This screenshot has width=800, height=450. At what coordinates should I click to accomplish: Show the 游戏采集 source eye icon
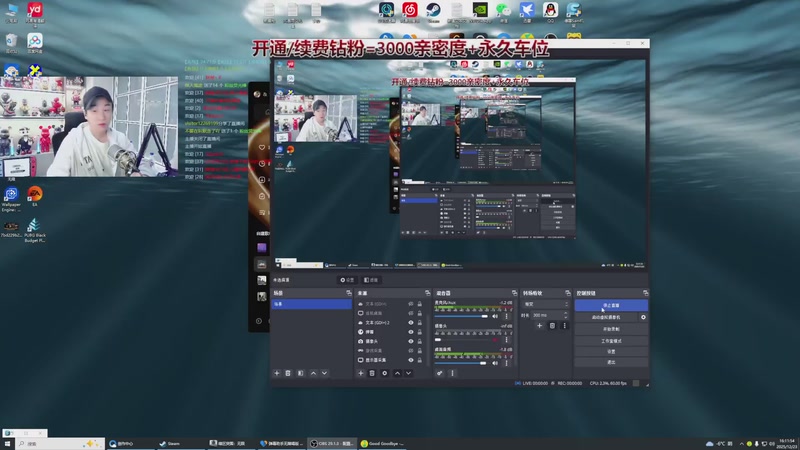(x=410, y=351)
